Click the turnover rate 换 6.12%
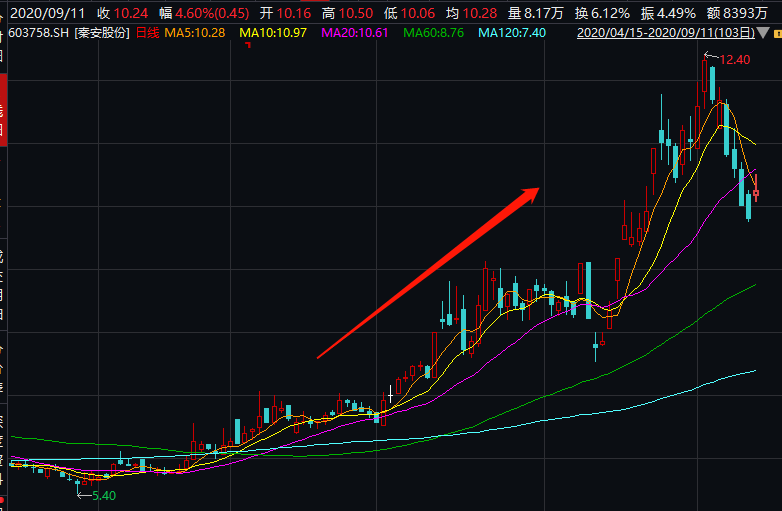Image resolution: width=782 pixels, height=511 pixels. coord(602,13)
